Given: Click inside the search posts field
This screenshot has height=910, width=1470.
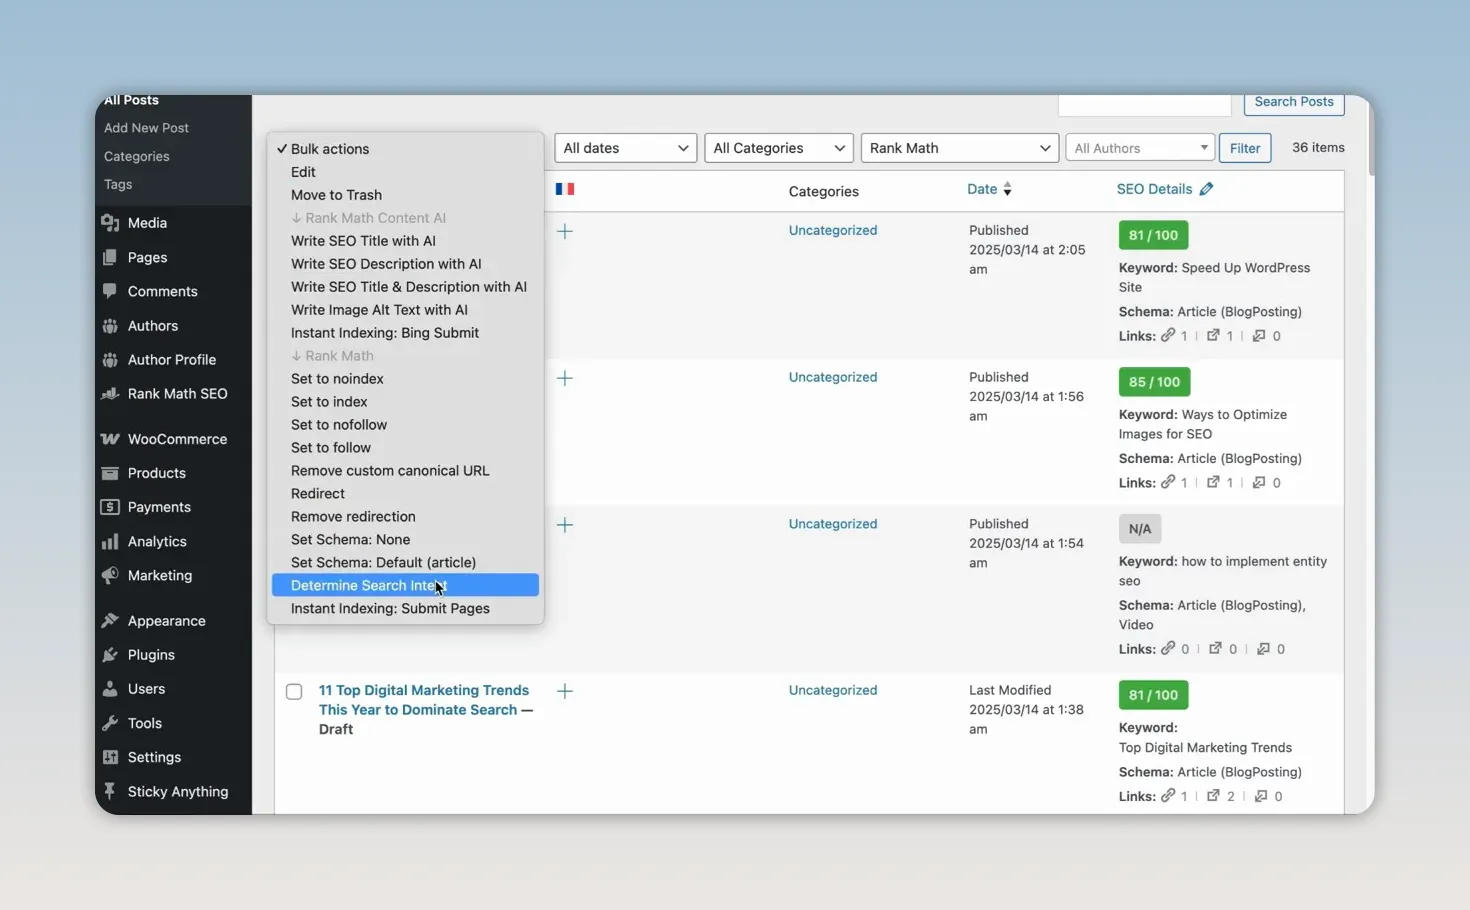Looking at the screenshot, I should click(1145, 103).
